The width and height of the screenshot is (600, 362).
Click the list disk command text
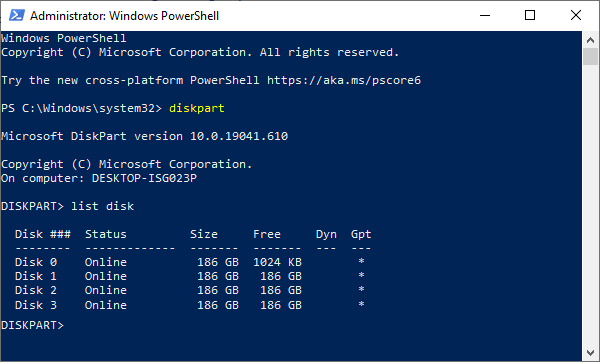pyautogui.click(x=103, y=206)
